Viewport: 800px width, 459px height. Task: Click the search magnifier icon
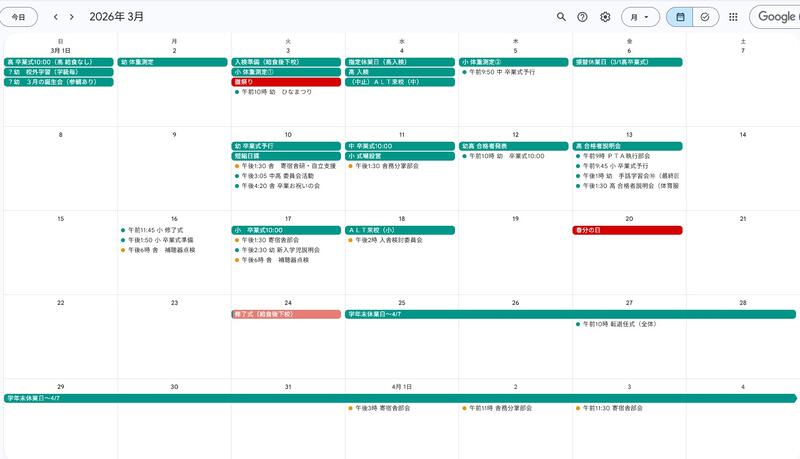pos(561,17)
